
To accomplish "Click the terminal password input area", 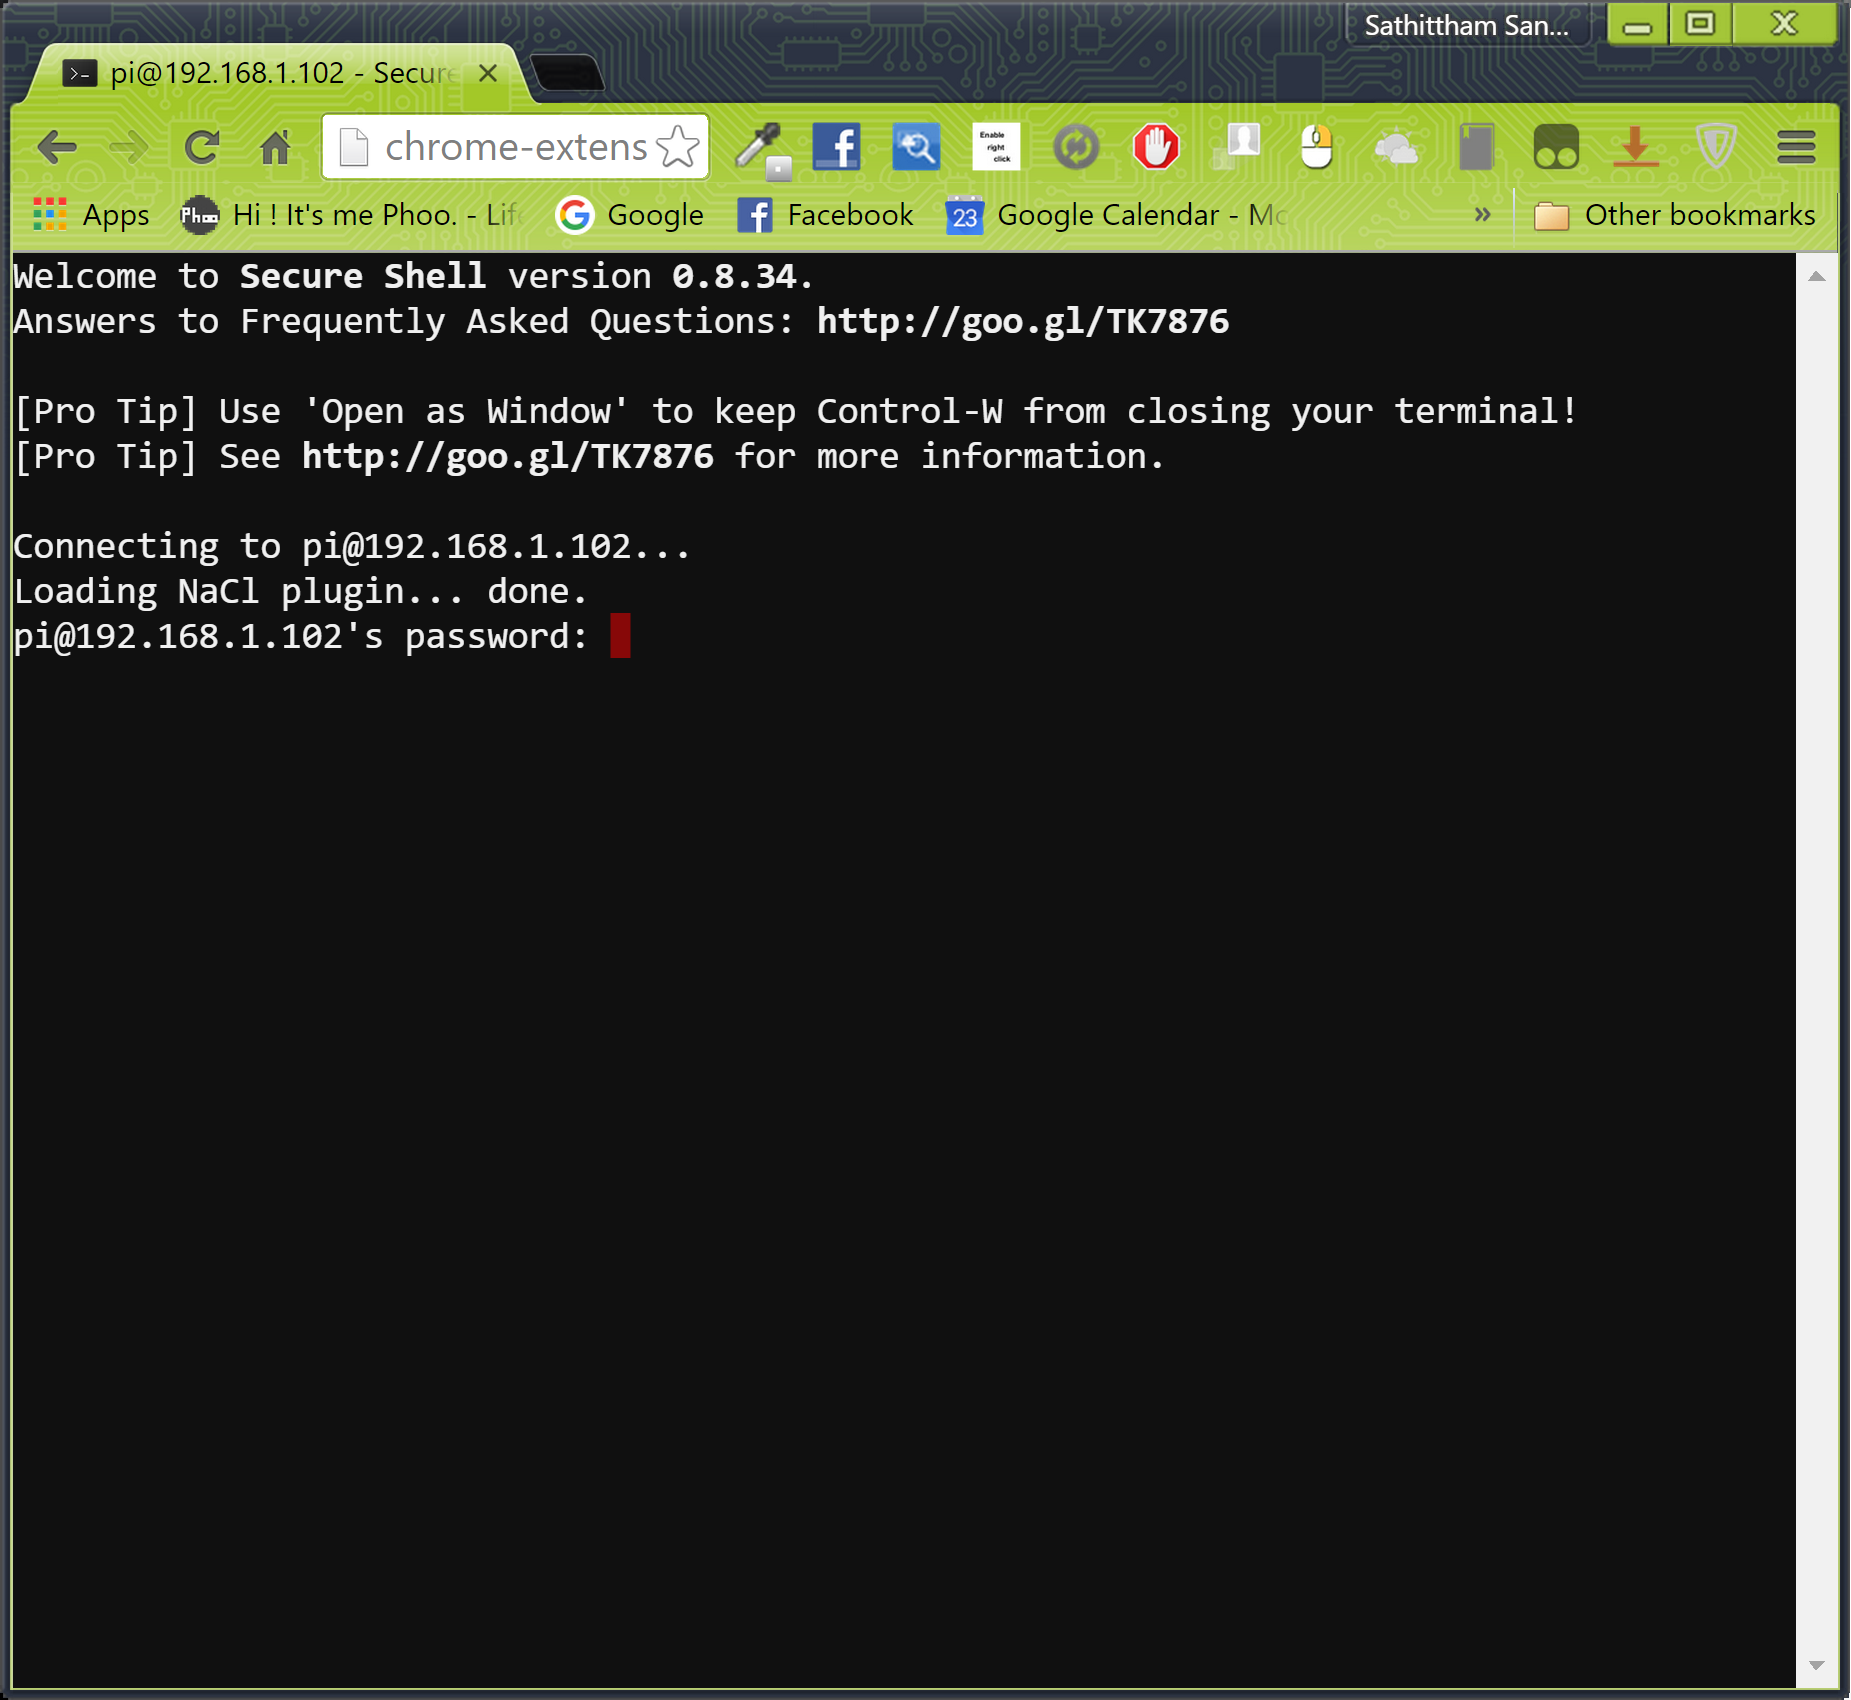I will pos(620,636).
